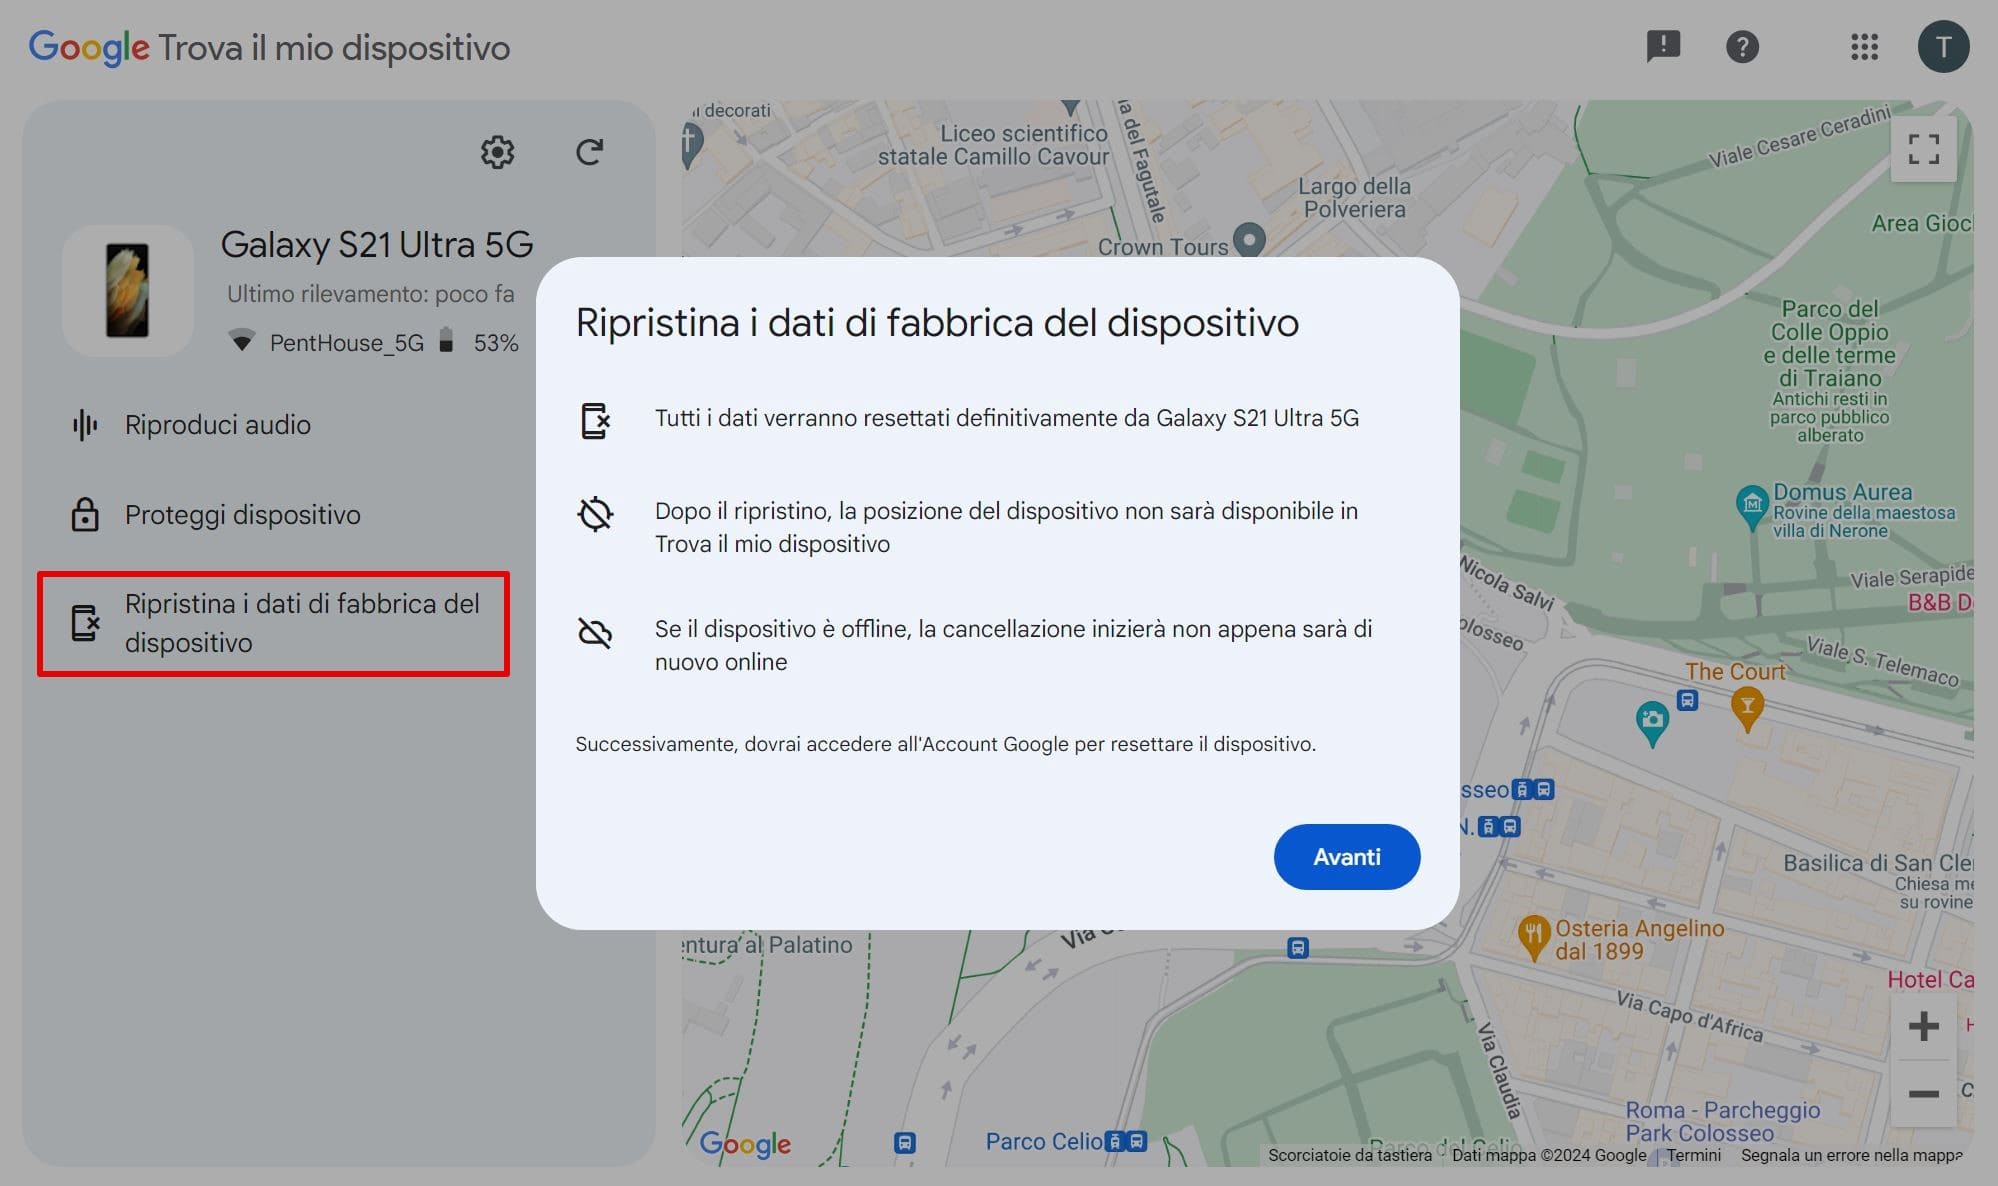Screen dimensions: 1998x1186
Task: Click the Osteria Angelino restaurant marker
Action: coord(1533,937)
